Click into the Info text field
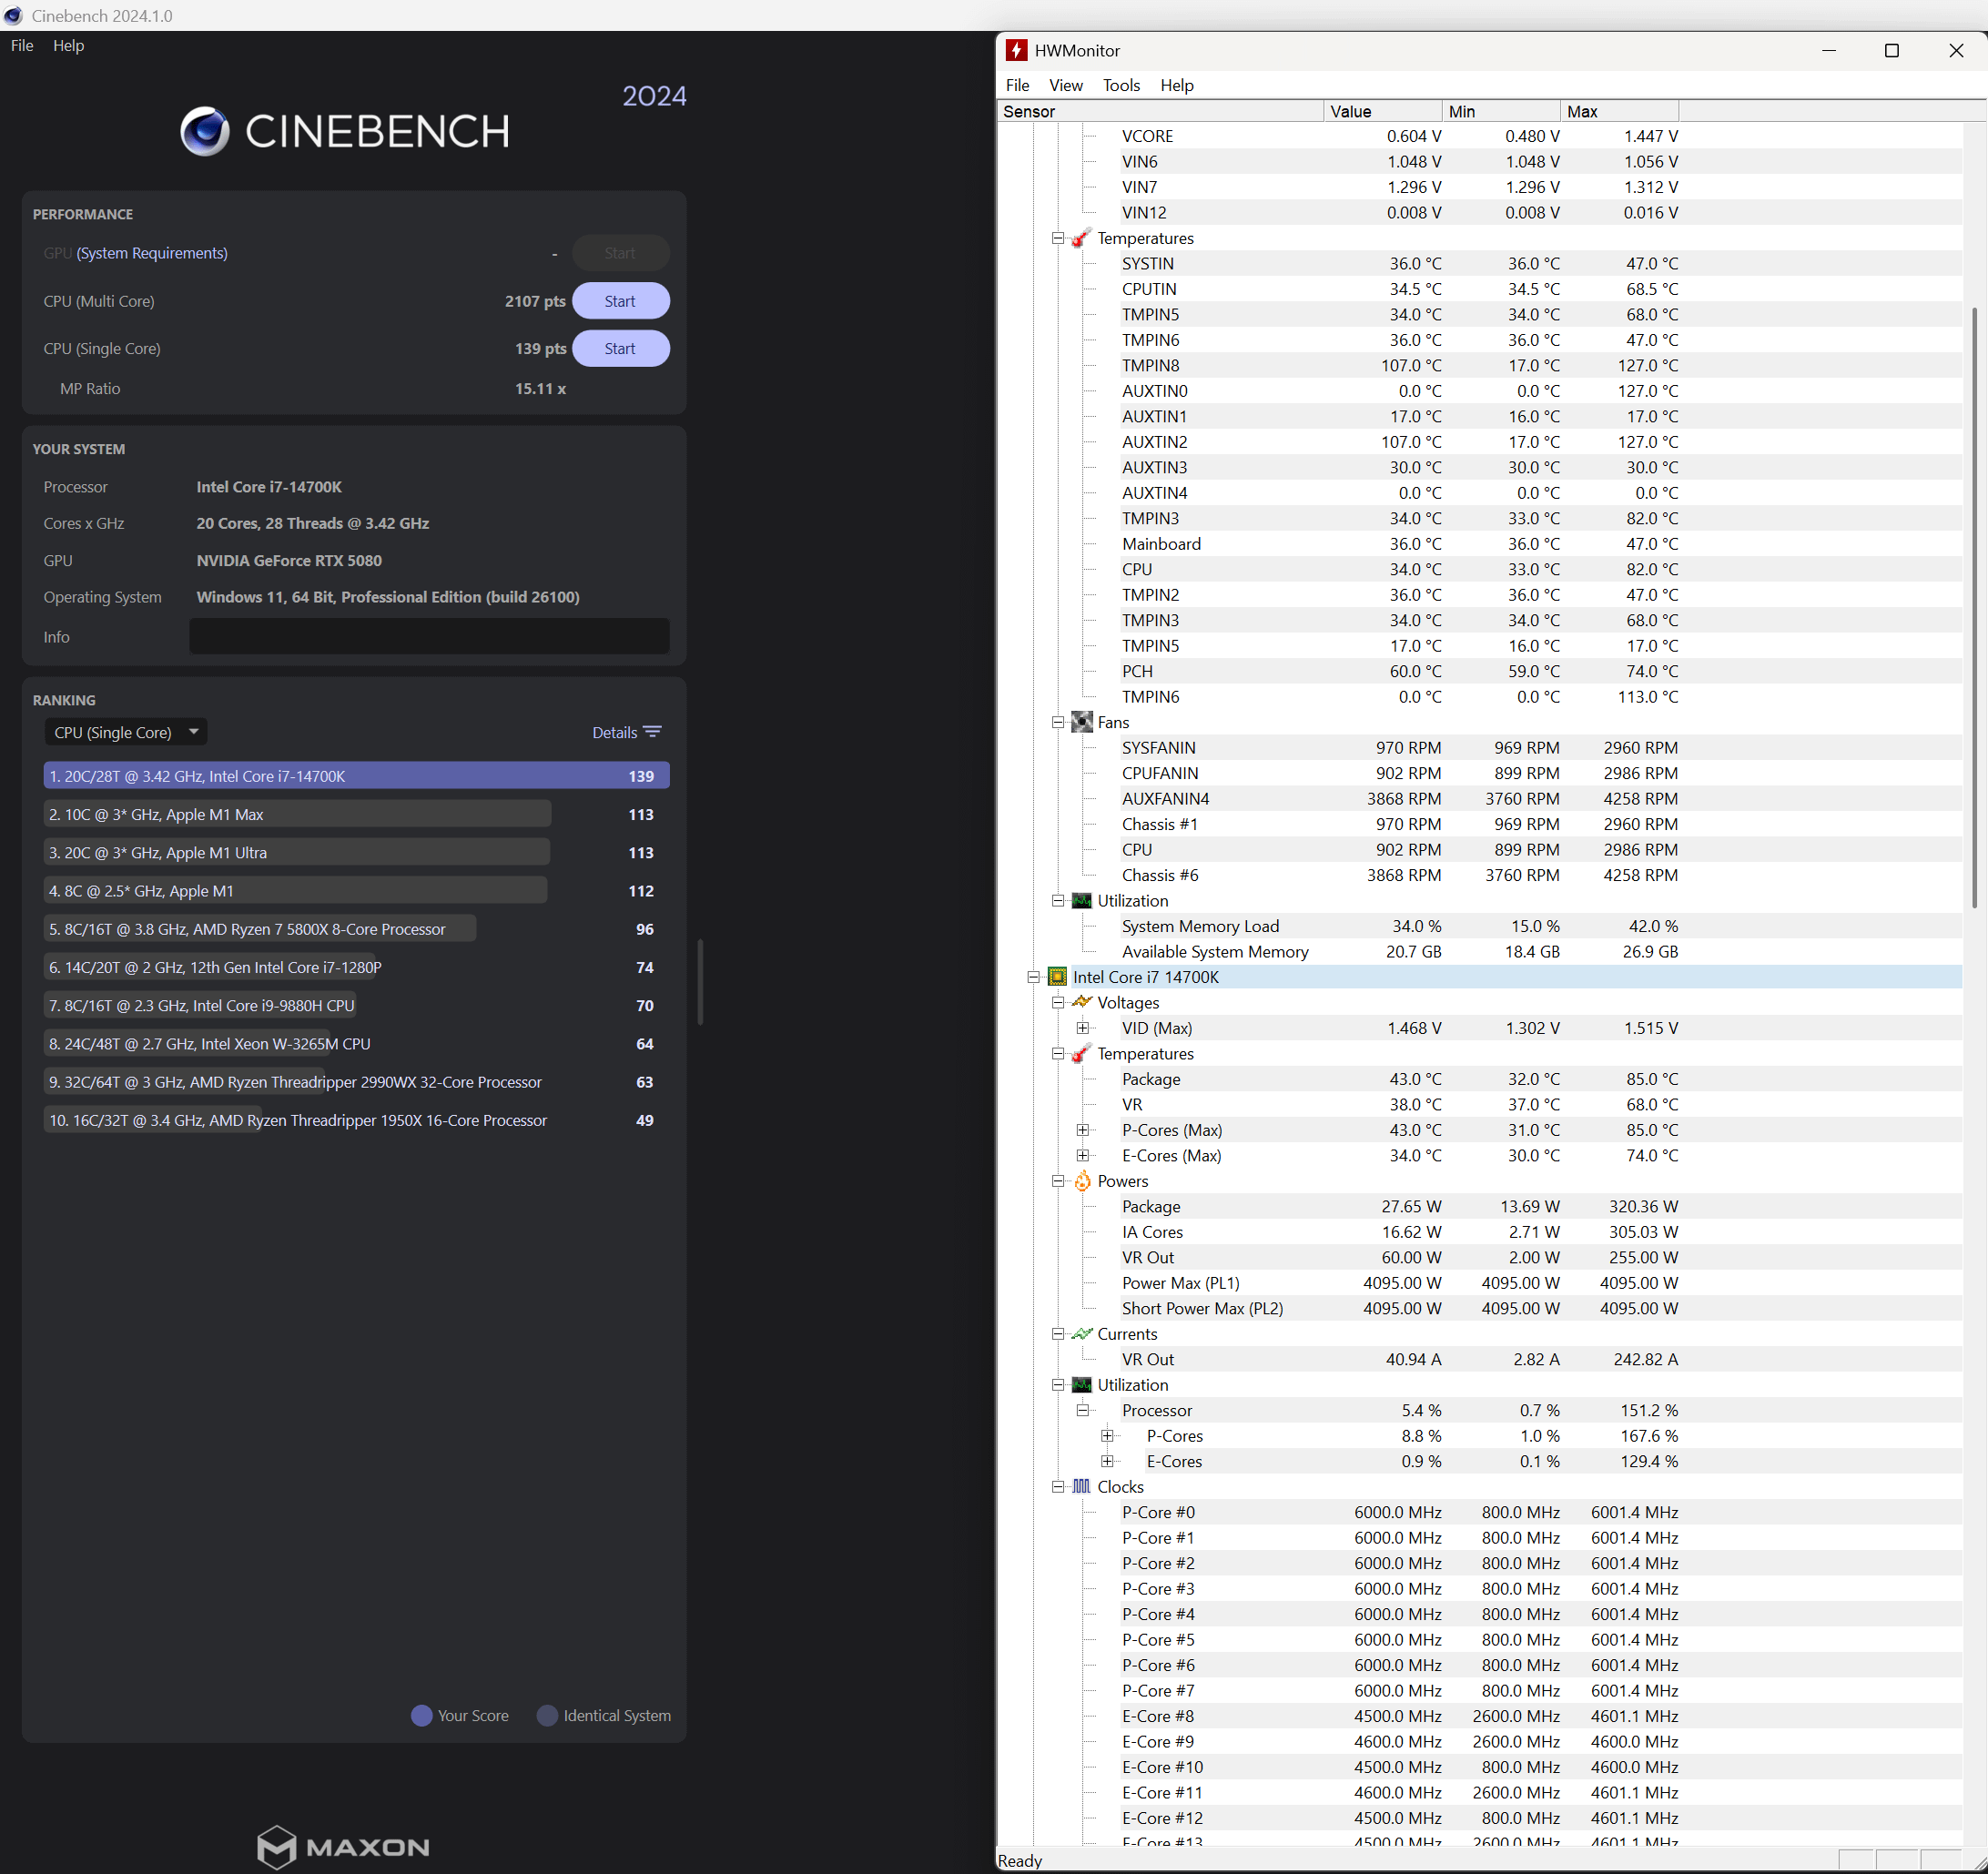1988x1874 pixels. 429,637
